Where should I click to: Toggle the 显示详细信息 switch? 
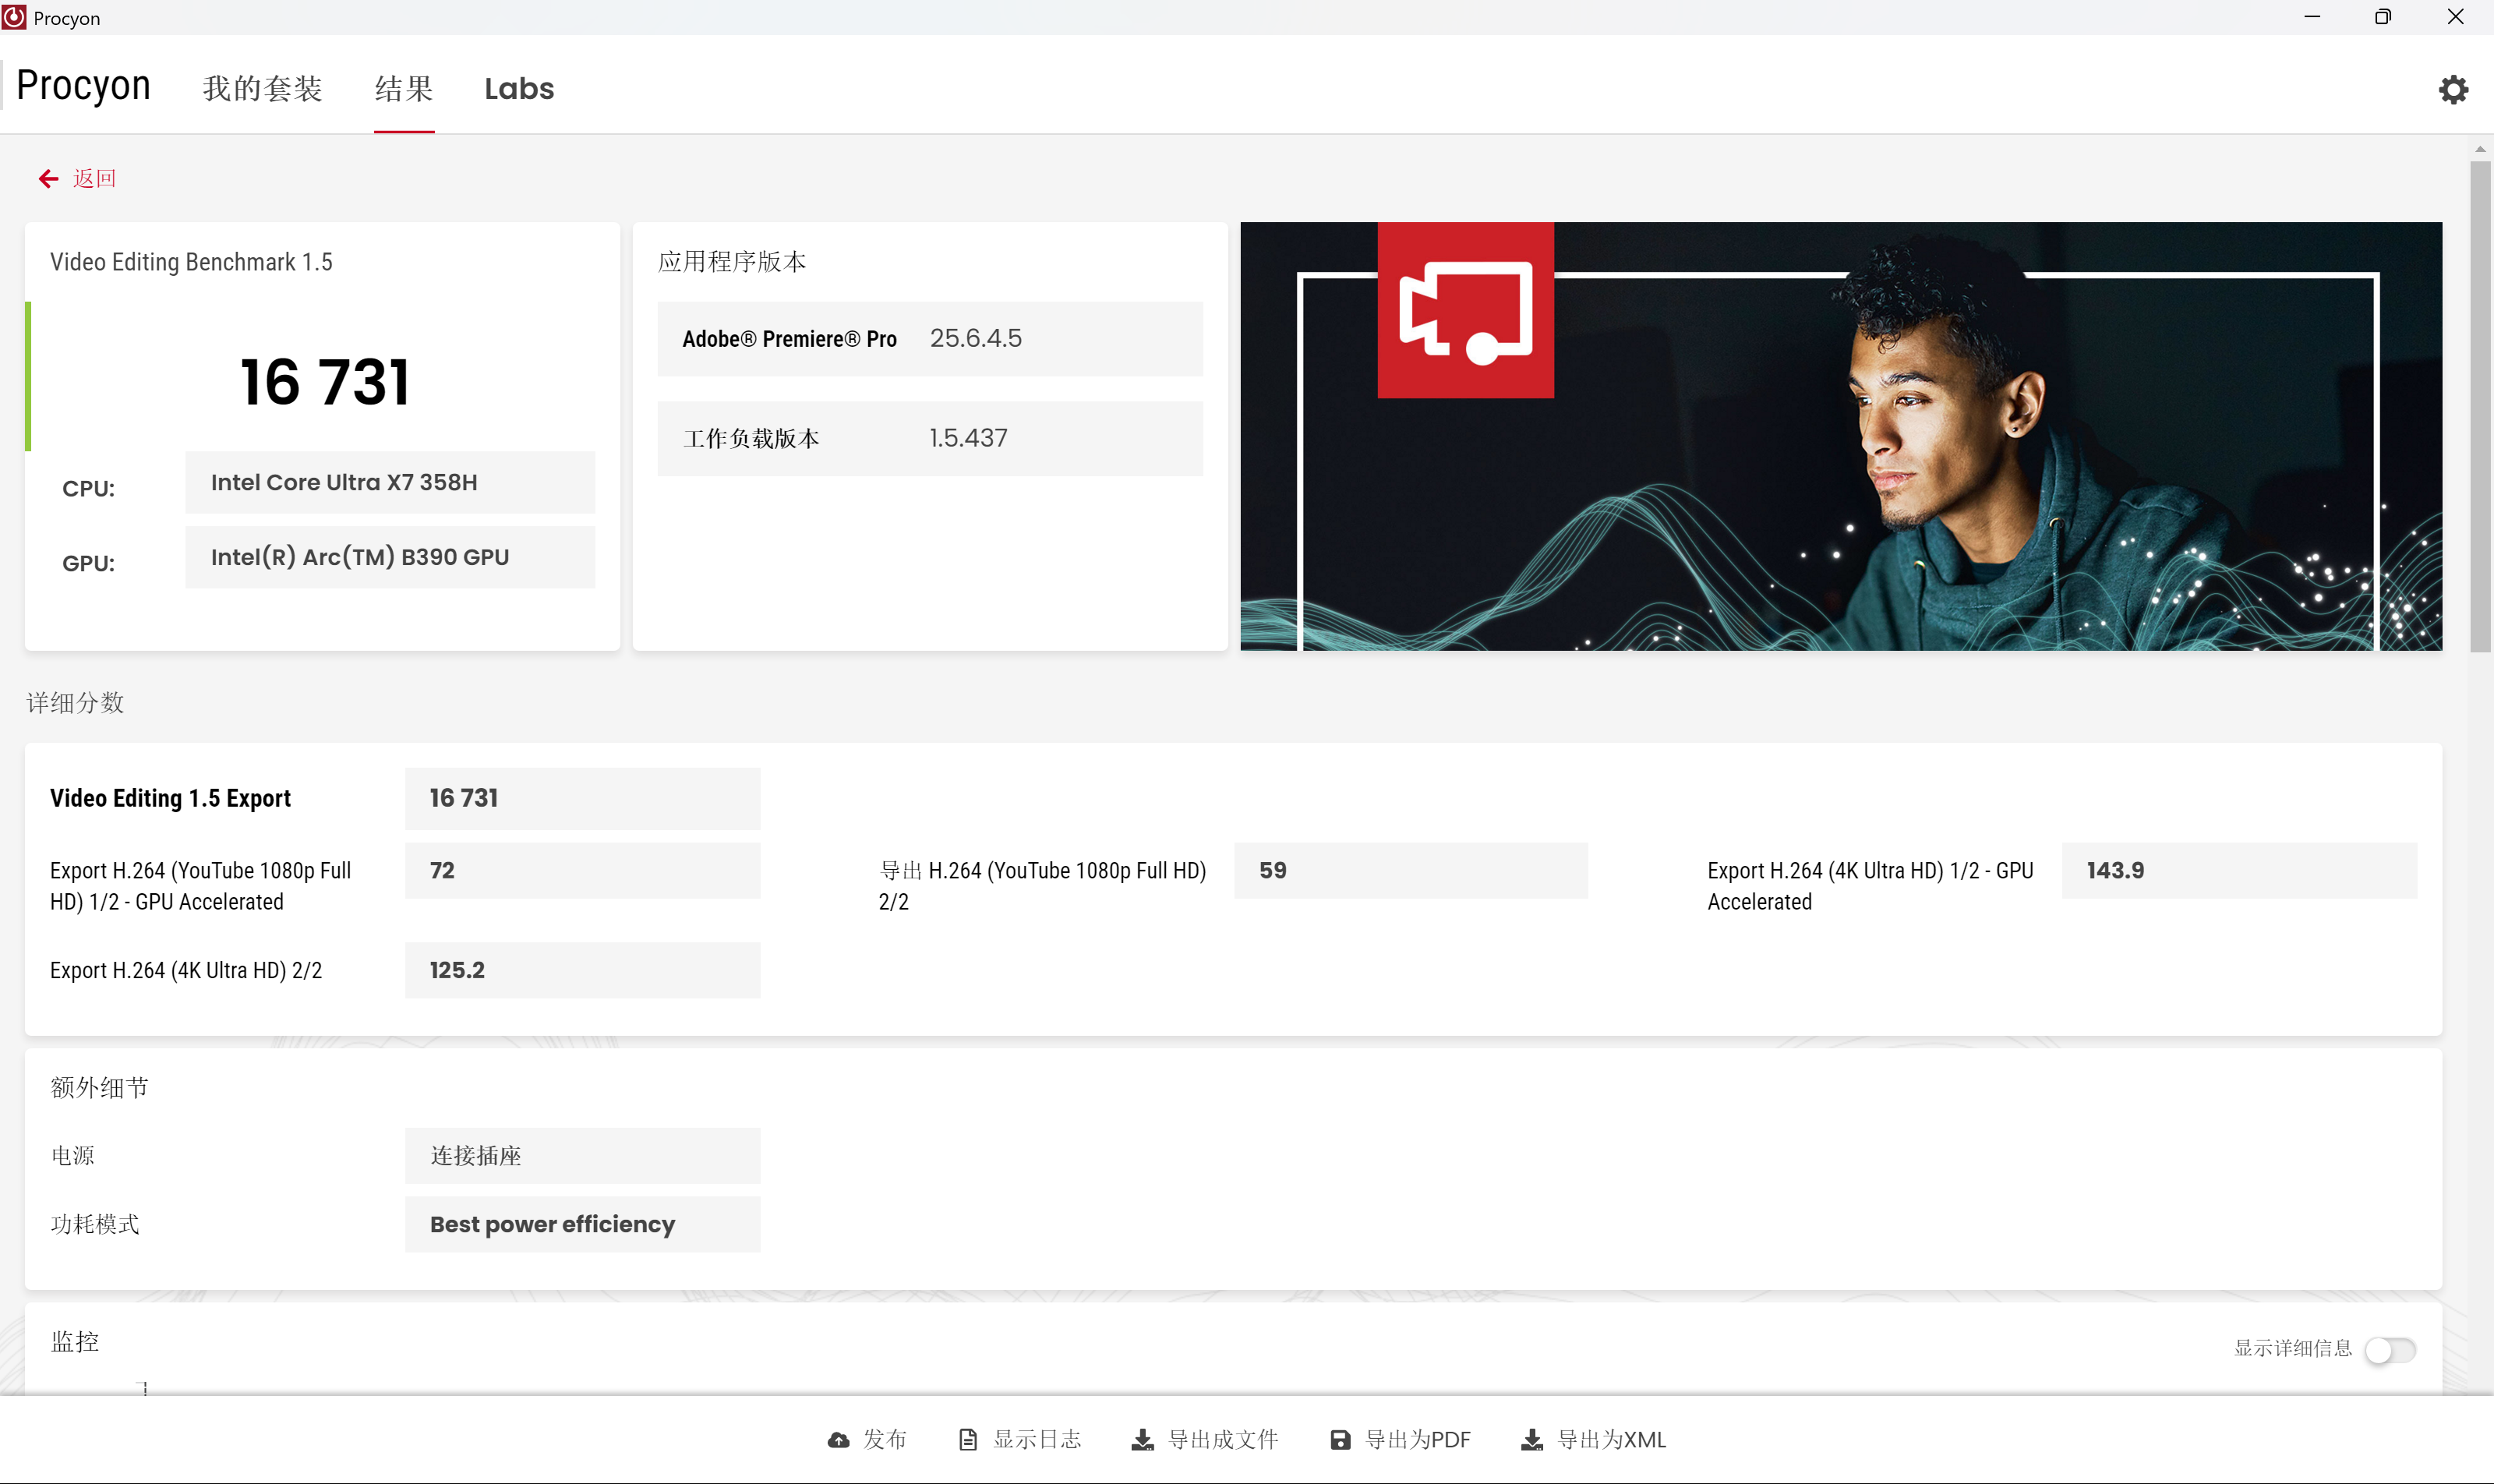2390,1350
